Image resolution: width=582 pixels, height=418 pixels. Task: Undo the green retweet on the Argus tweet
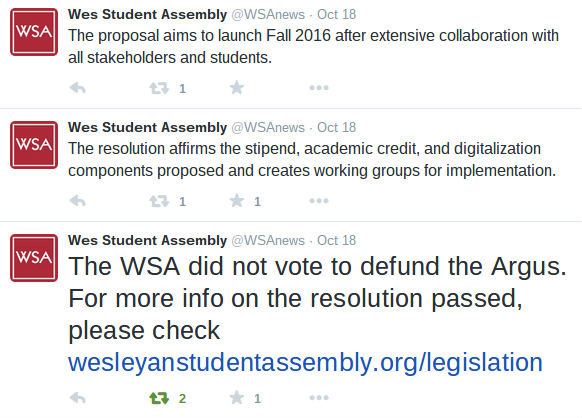[159, 398]
